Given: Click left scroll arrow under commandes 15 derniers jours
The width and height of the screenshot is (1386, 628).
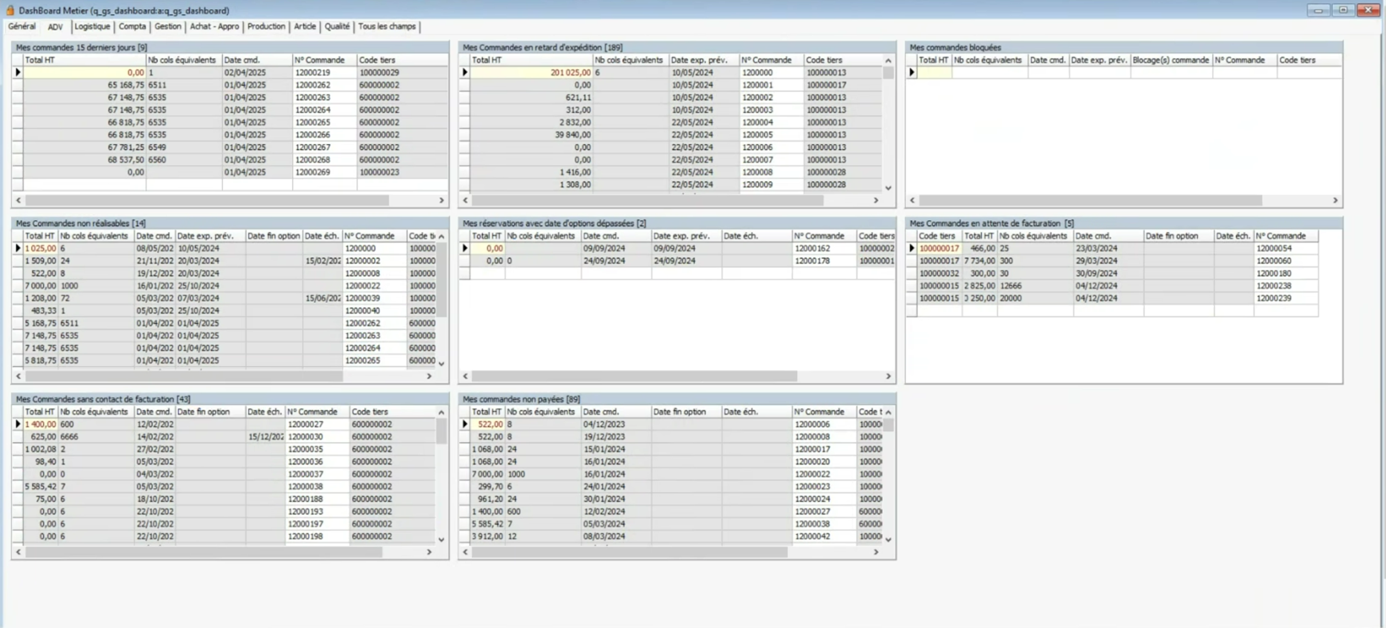Looking at the screenshot, I should 18,200.
